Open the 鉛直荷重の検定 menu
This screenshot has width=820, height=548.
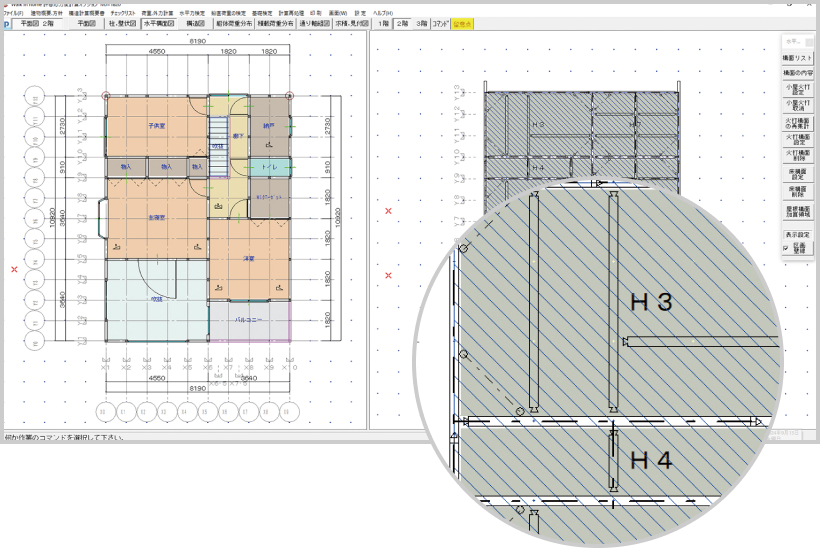click(x=229, y=13)
